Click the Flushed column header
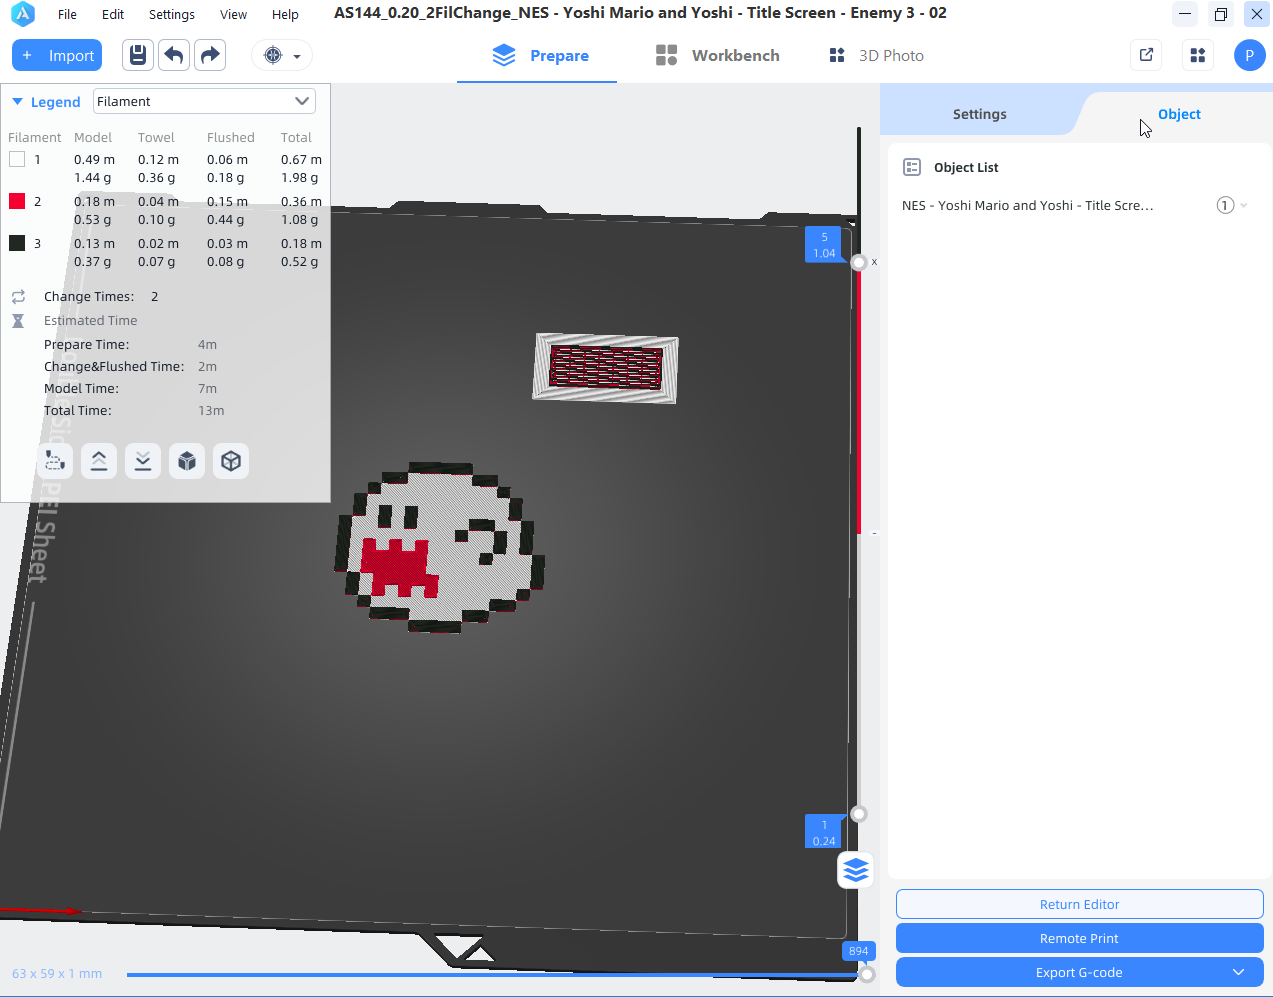 (x=231, y=138)
